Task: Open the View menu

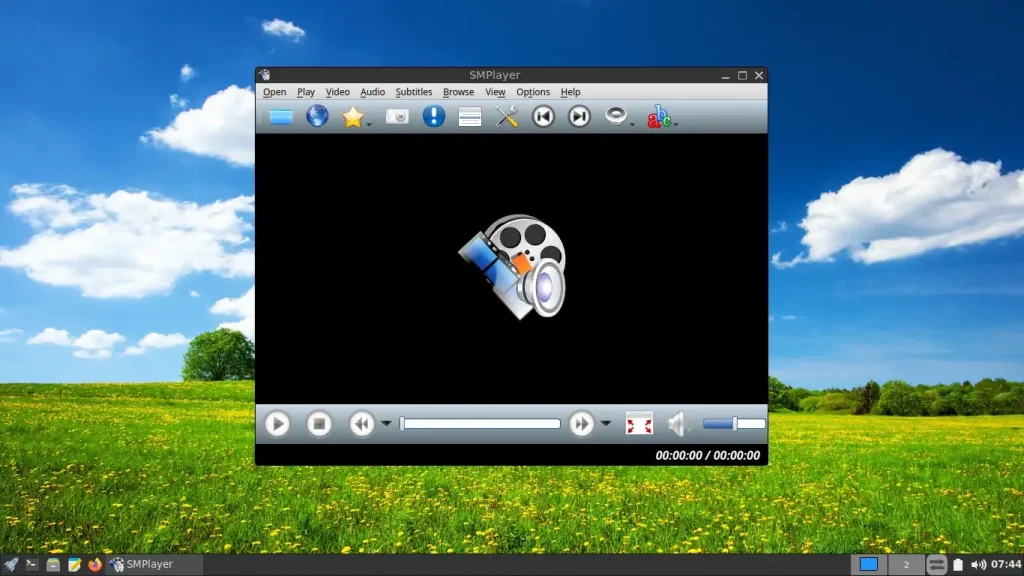Action: click(495, 92)
